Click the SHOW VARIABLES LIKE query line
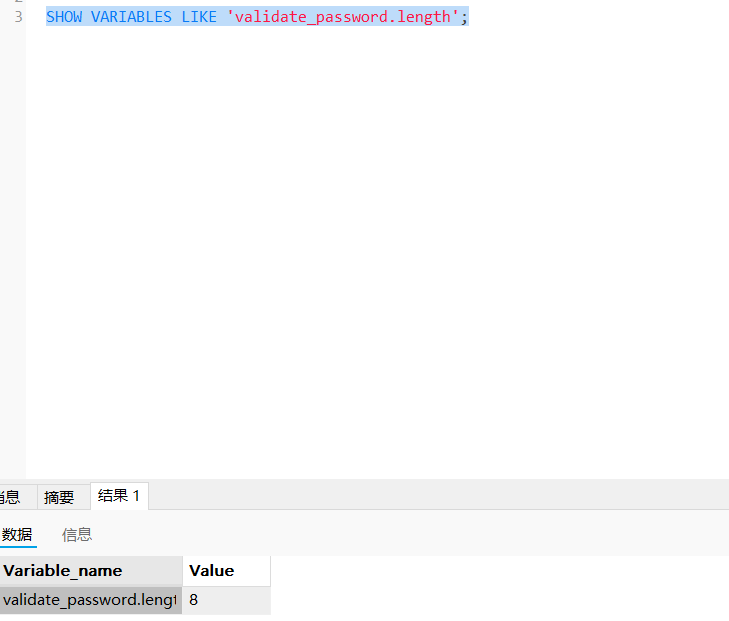This screenshot has width=729, height=621. (x=257, y=17)
